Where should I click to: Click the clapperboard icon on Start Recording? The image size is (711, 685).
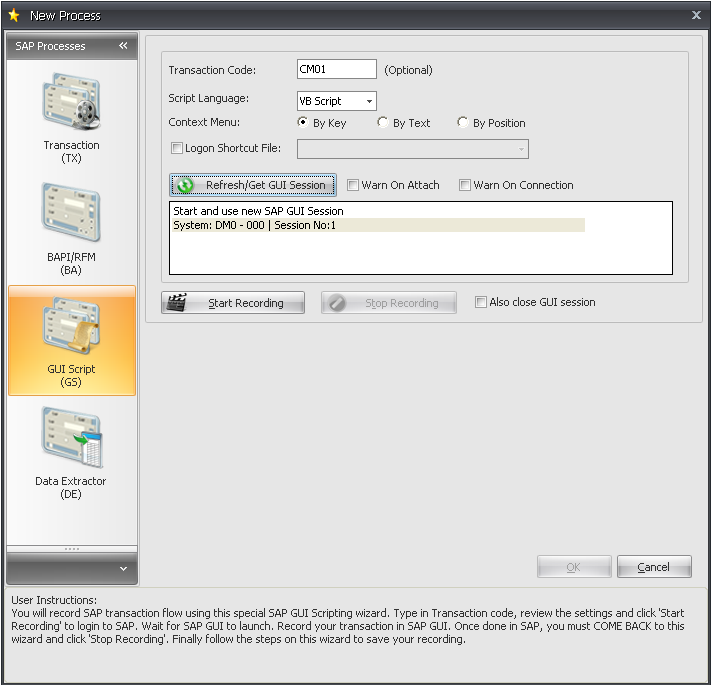[x=177, y=303]
